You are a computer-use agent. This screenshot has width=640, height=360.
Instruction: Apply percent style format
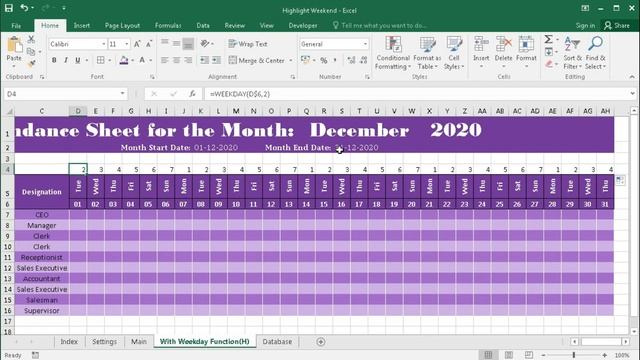(324, 60)
